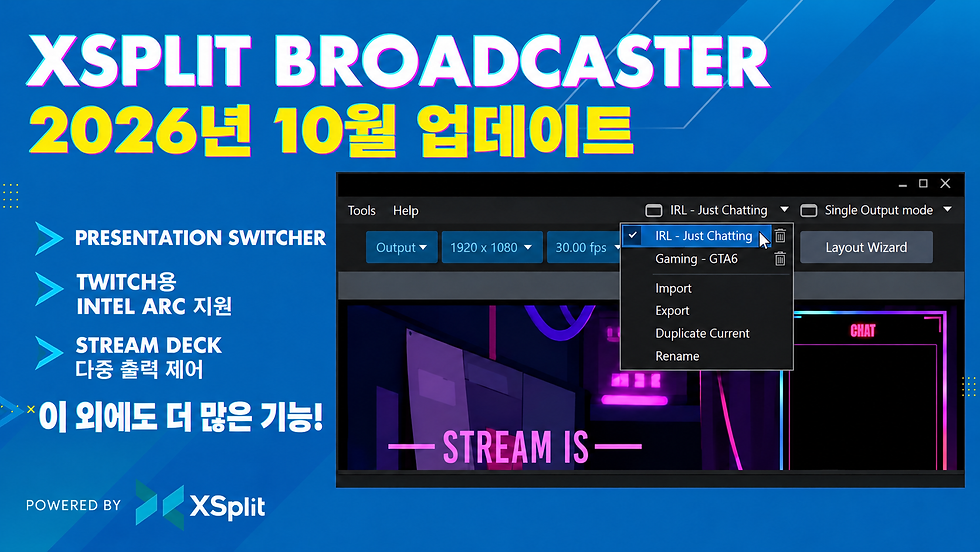Screen dimensions: 980x552
Task: Click the arrow bullet beside PRESENTATION SWITCHER
Action: point(49,238)
